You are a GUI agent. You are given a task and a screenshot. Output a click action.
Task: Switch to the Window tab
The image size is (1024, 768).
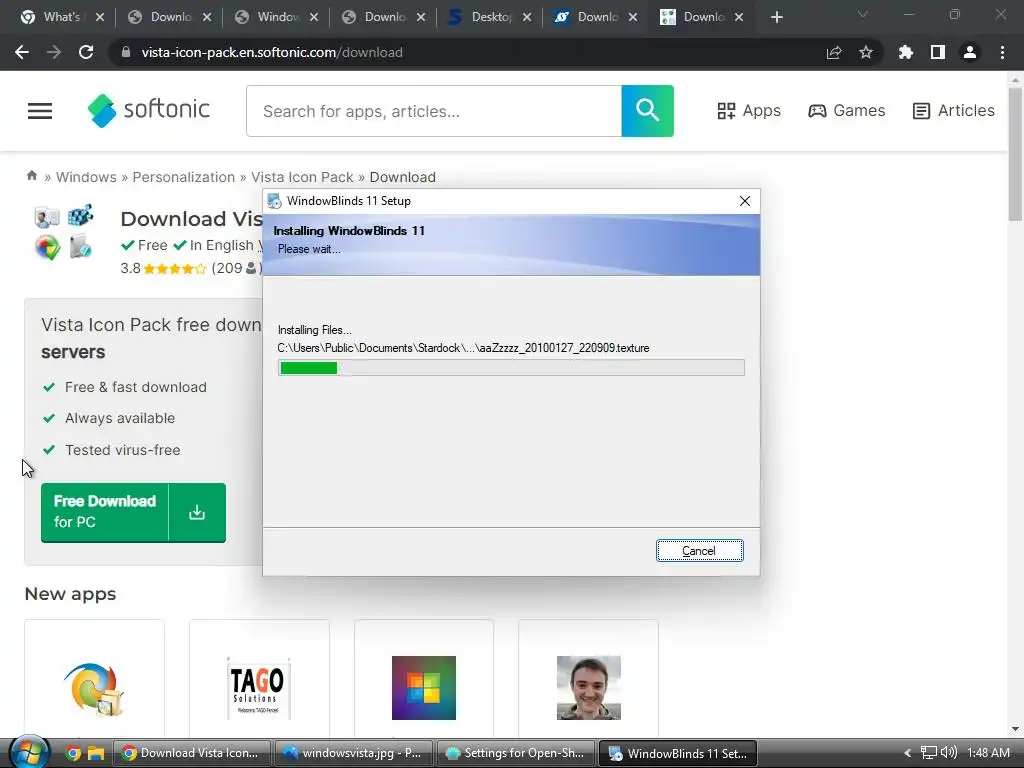click(x=278, y=17)
